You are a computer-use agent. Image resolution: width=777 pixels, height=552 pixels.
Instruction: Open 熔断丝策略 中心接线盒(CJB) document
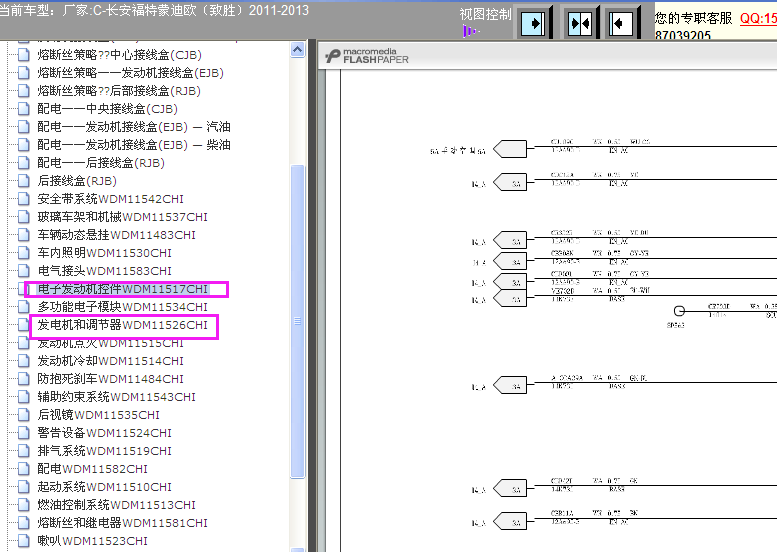click(x=119, y=55)
